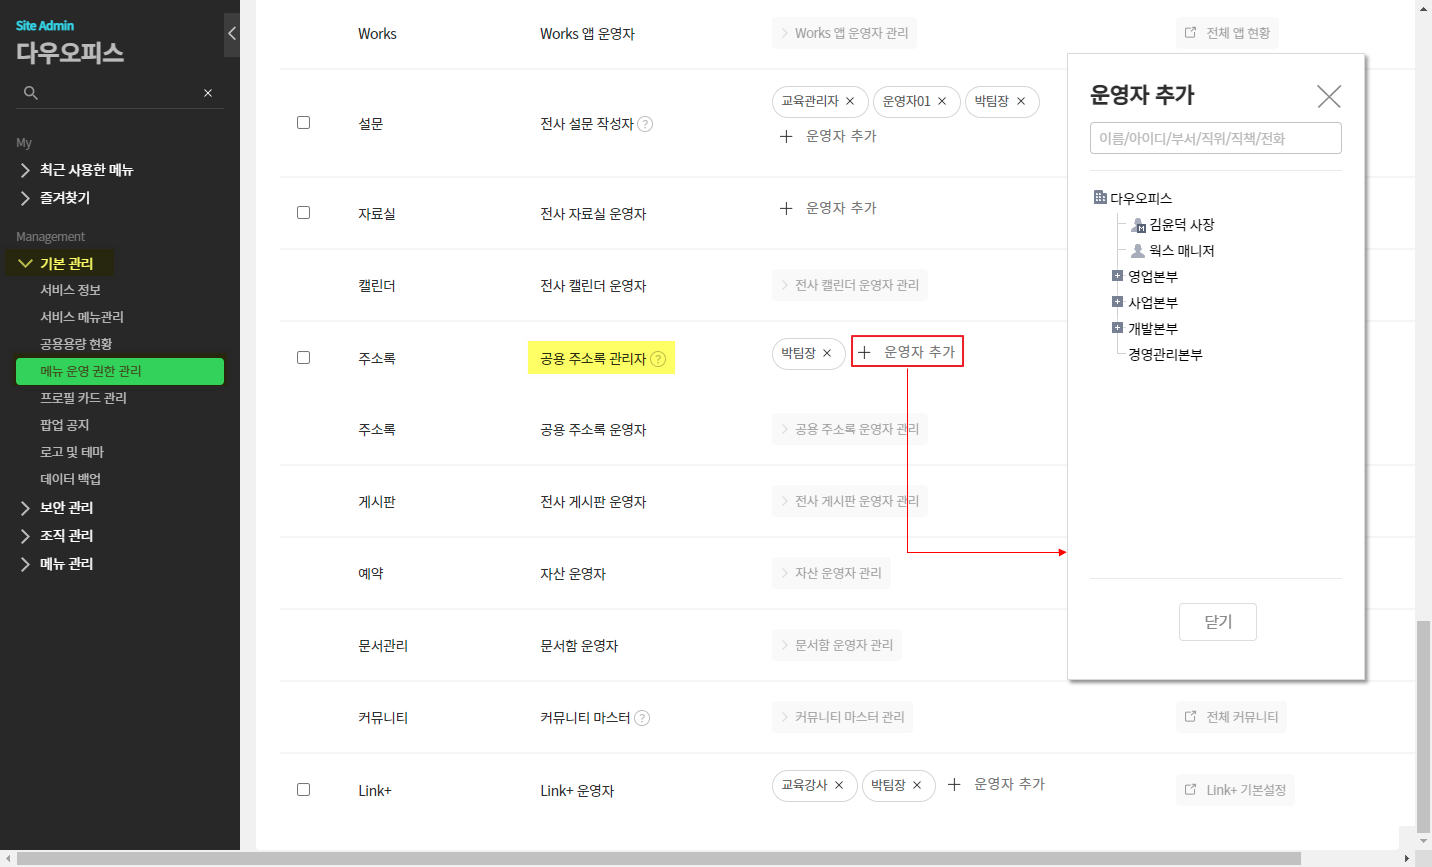Clear the sidebar search with X icon
Viewport: 1432px width, 867px height.
click(208, 93)
